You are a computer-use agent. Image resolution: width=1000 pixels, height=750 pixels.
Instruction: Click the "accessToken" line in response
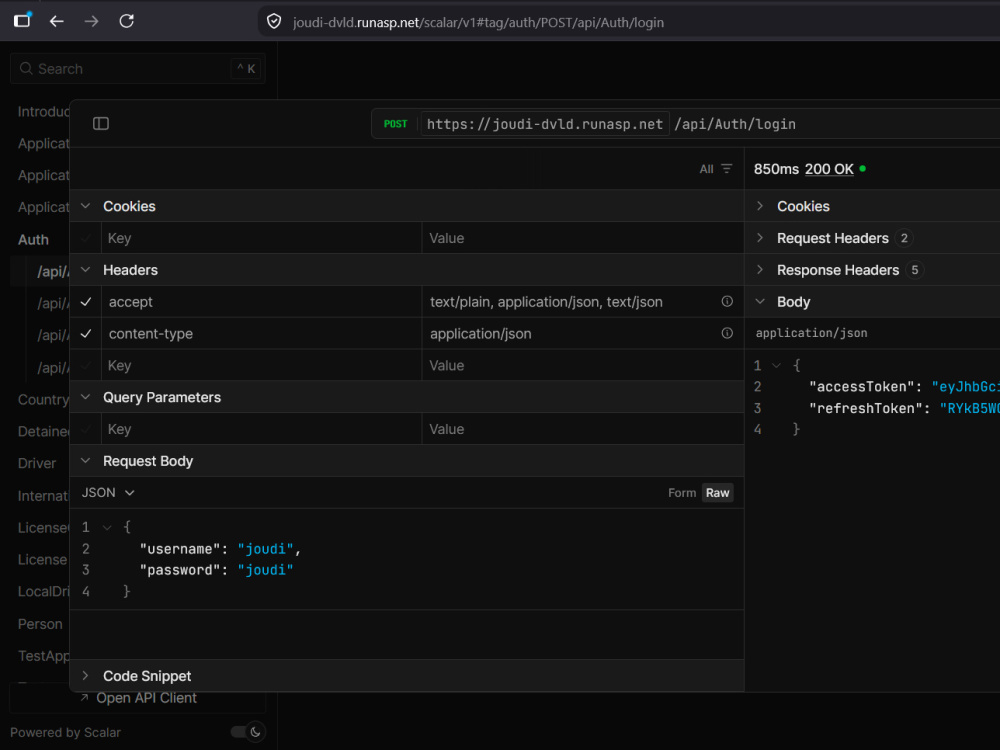pyautogui.click(x=904, y=387)
